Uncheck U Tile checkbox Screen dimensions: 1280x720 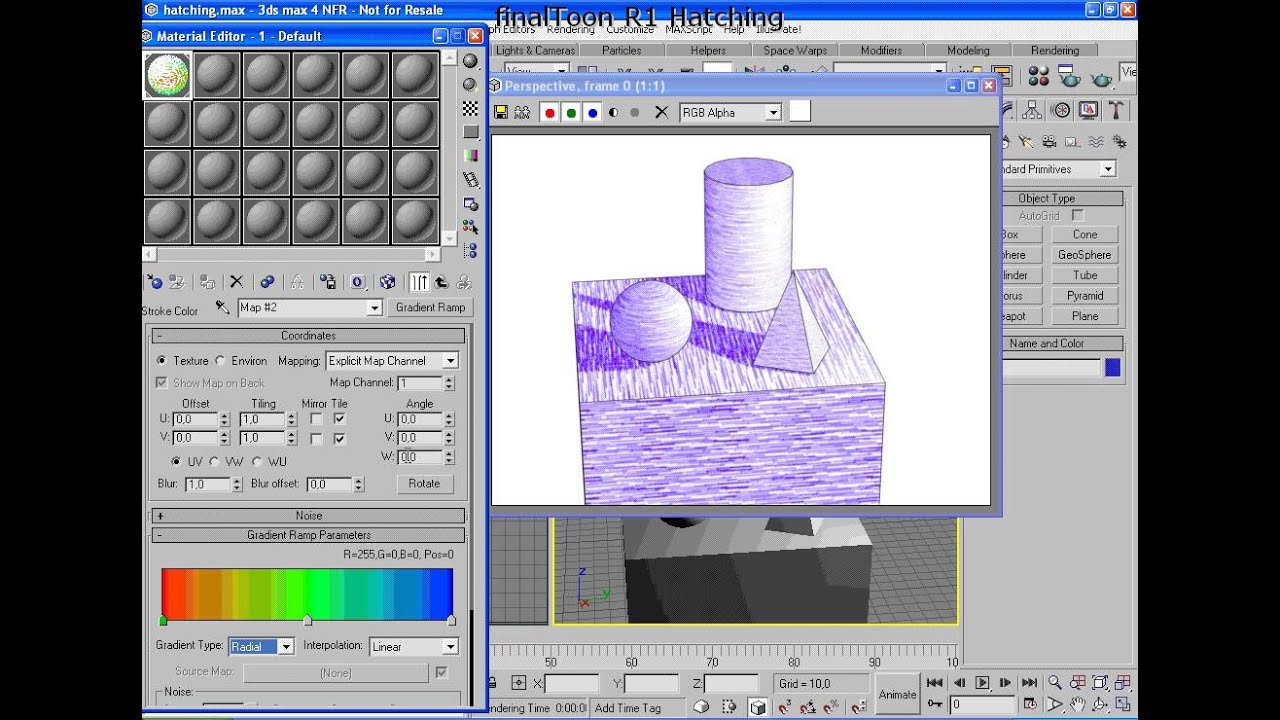coord(340,419)
